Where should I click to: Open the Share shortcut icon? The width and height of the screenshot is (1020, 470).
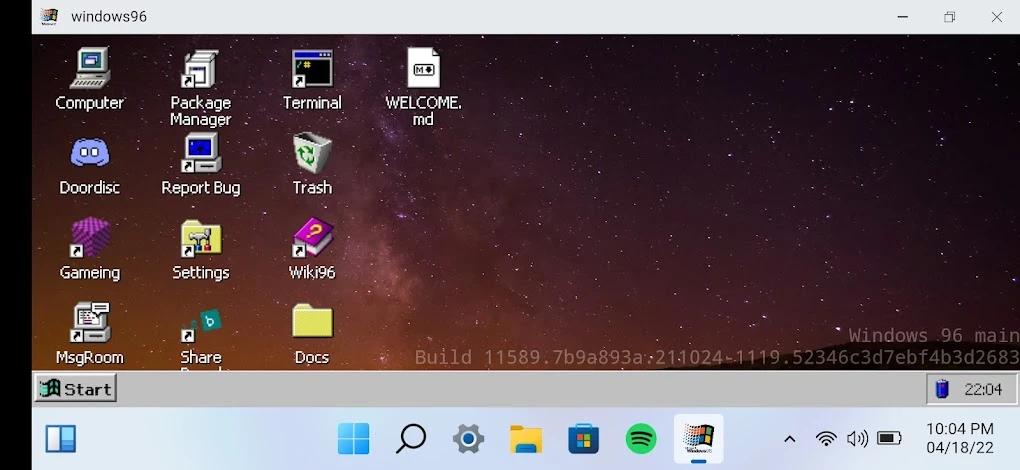click(200, 326)
